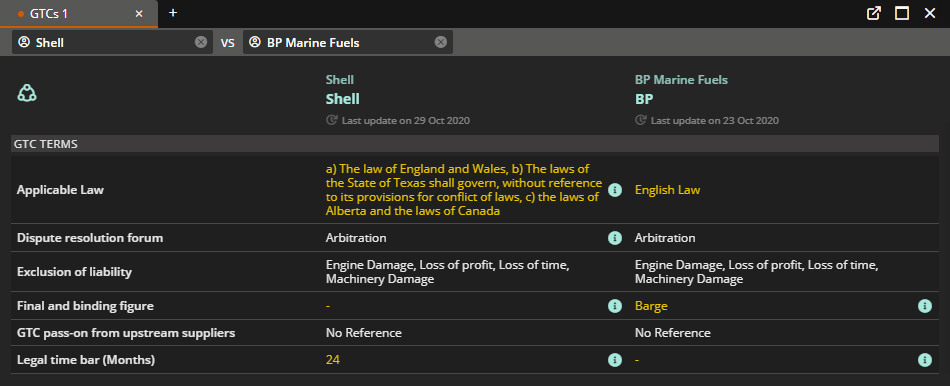950x386 pixels.
Task: Click the Shell last update refresh icon
Action: click(331, 120)
